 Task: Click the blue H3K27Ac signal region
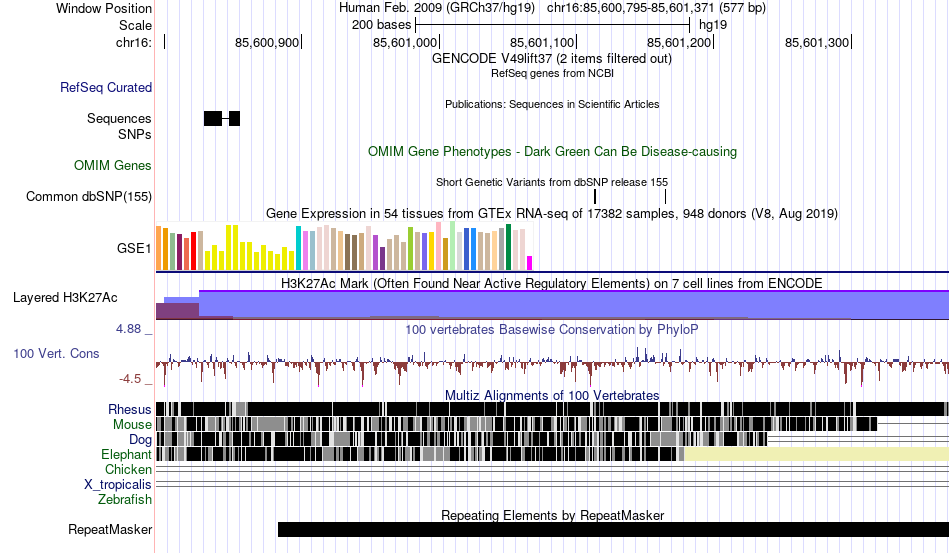pyautogui.click(x=573, y=304)
